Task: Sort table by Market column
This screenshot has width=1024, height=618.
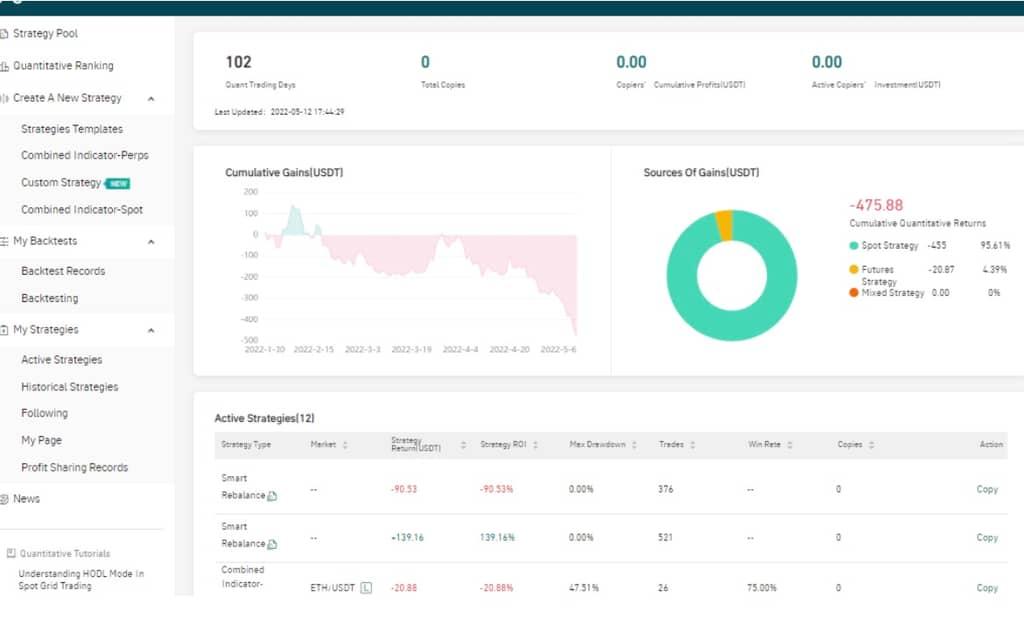Action: coord(345,445)
